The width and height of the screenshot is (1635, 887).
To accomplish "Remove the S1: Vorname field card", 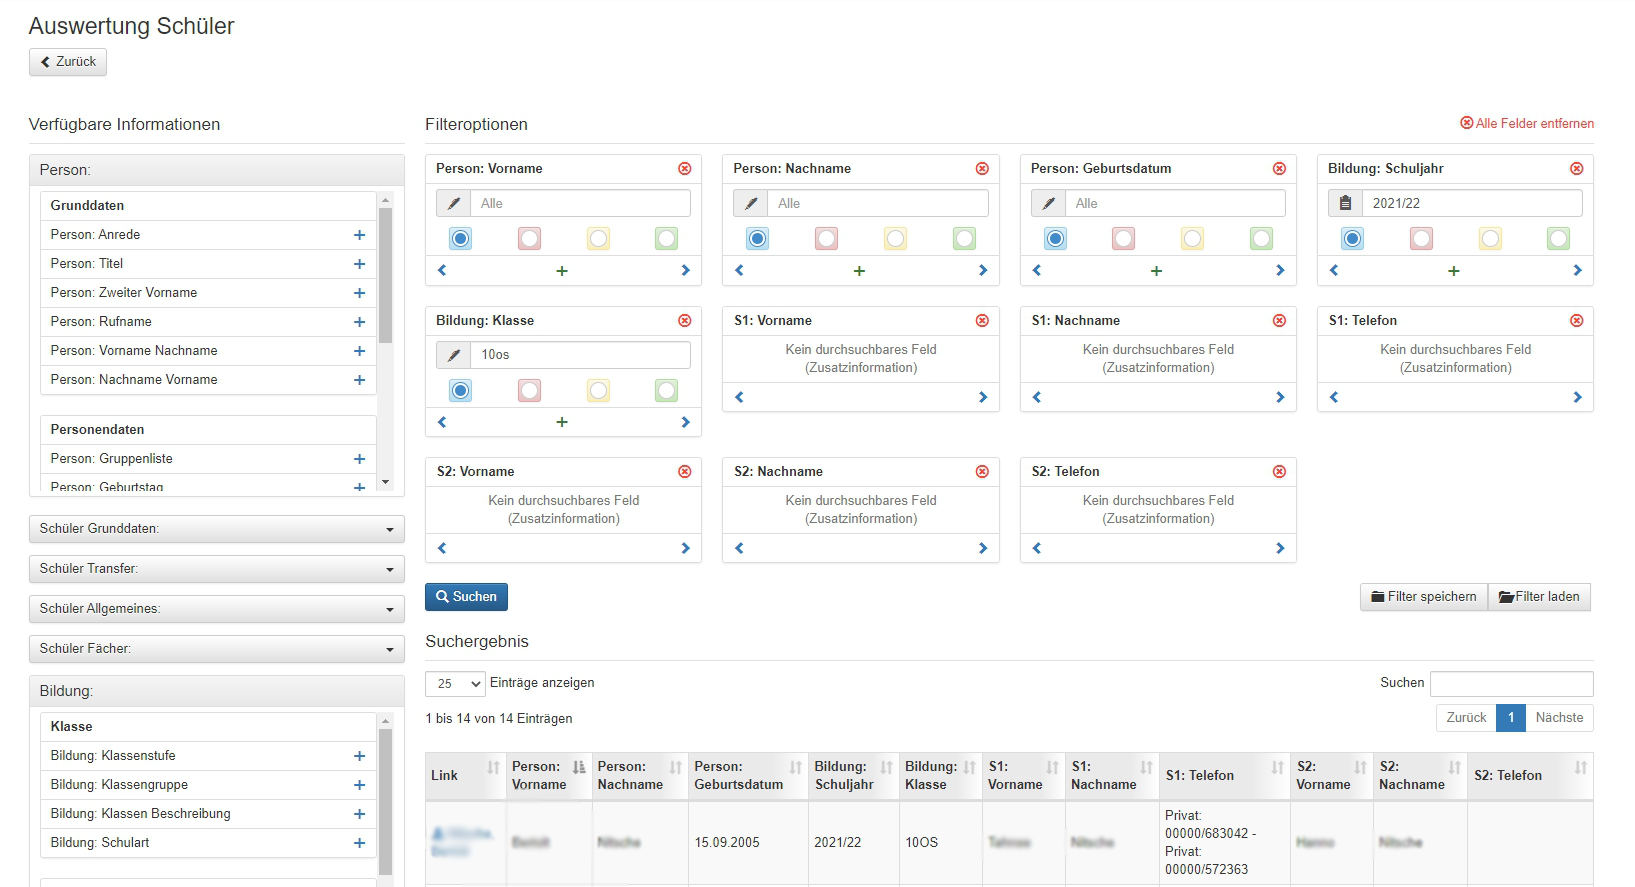I will tap(982, 321).
